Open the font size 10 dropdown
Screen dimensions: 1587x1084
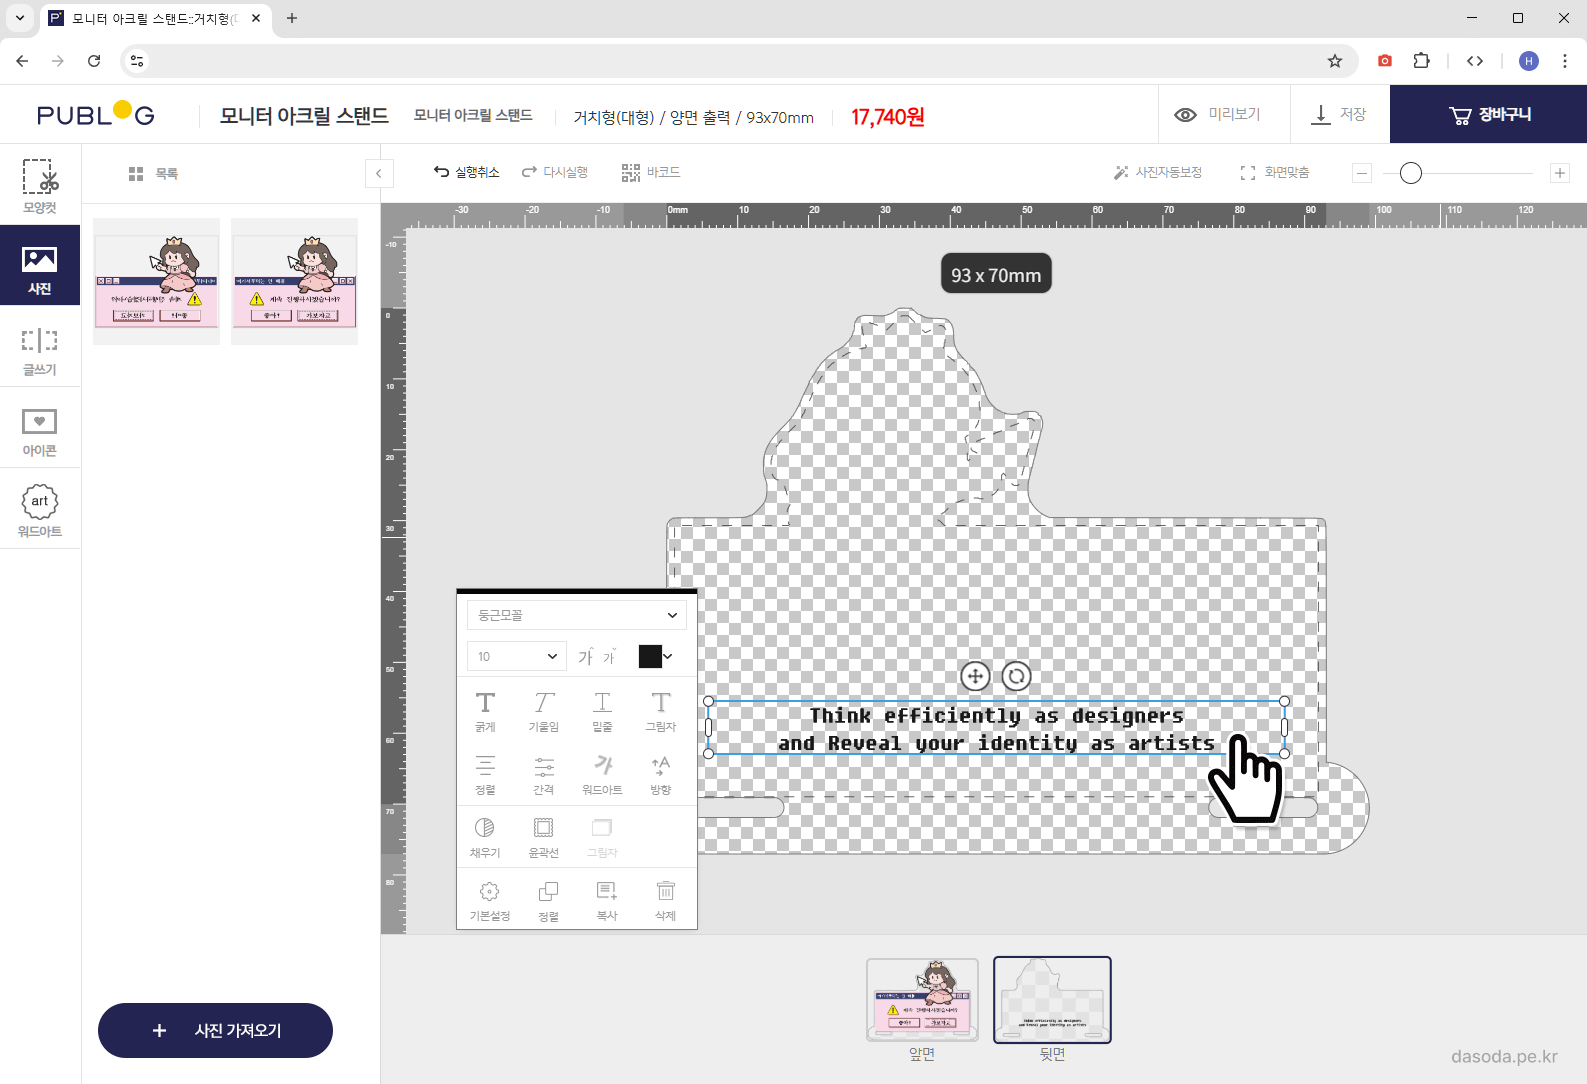[516, 656]
